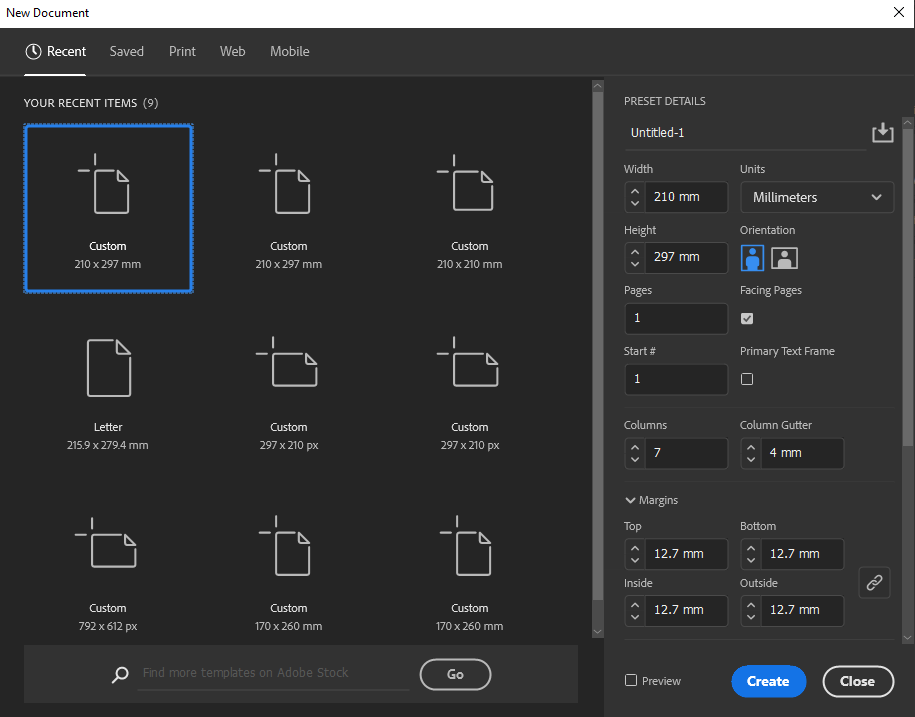Pick the Custom 210 x 210 mm preset

coord(469,212)
